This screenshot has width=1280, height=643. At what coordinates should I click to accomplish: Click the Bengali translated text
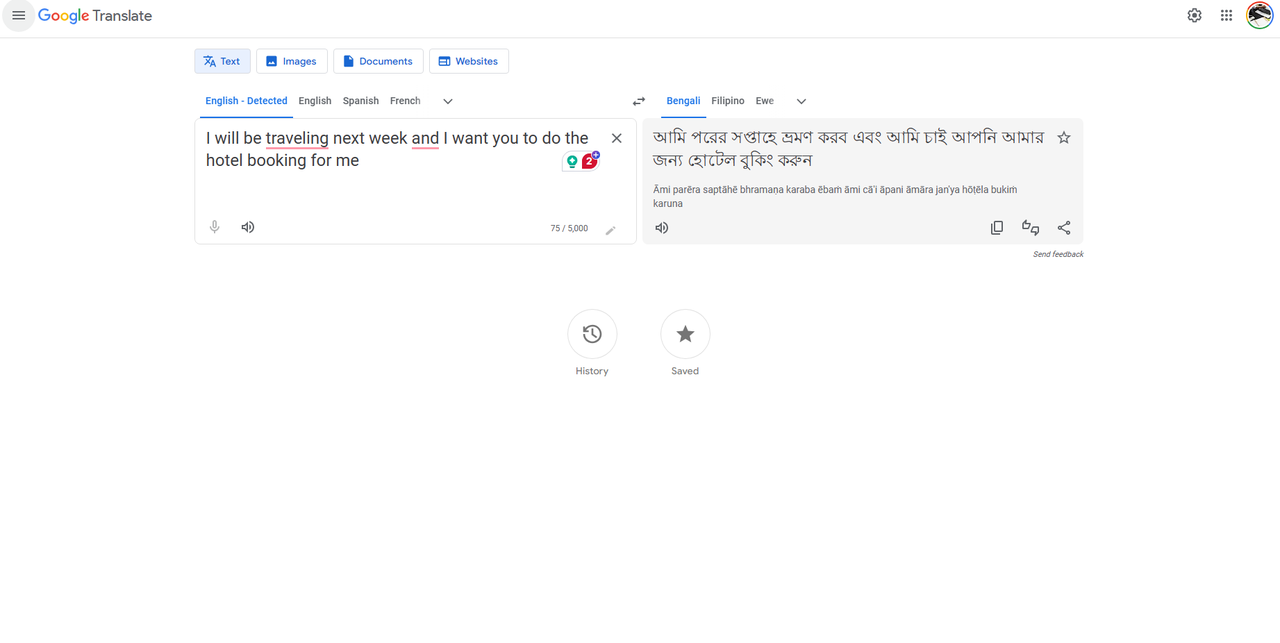(x=848, y=149)
